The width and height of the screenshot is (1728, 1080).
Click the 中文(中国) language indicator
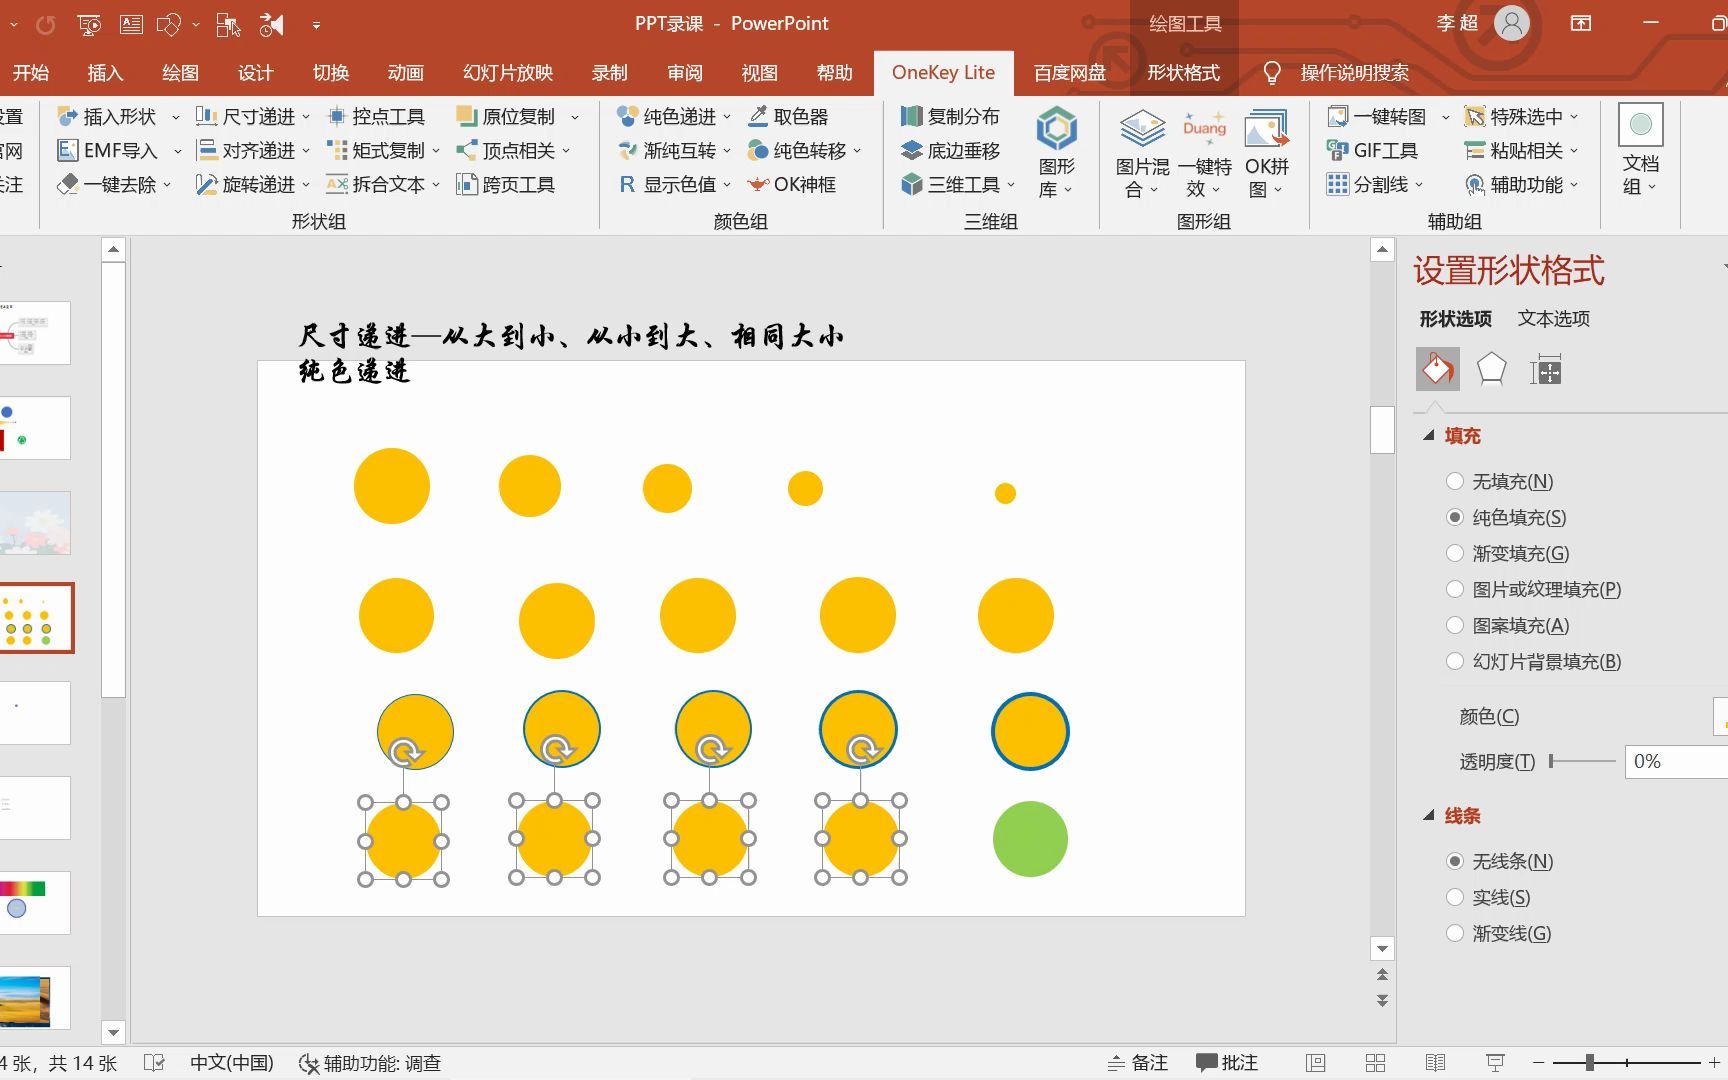coord(232,1063)
